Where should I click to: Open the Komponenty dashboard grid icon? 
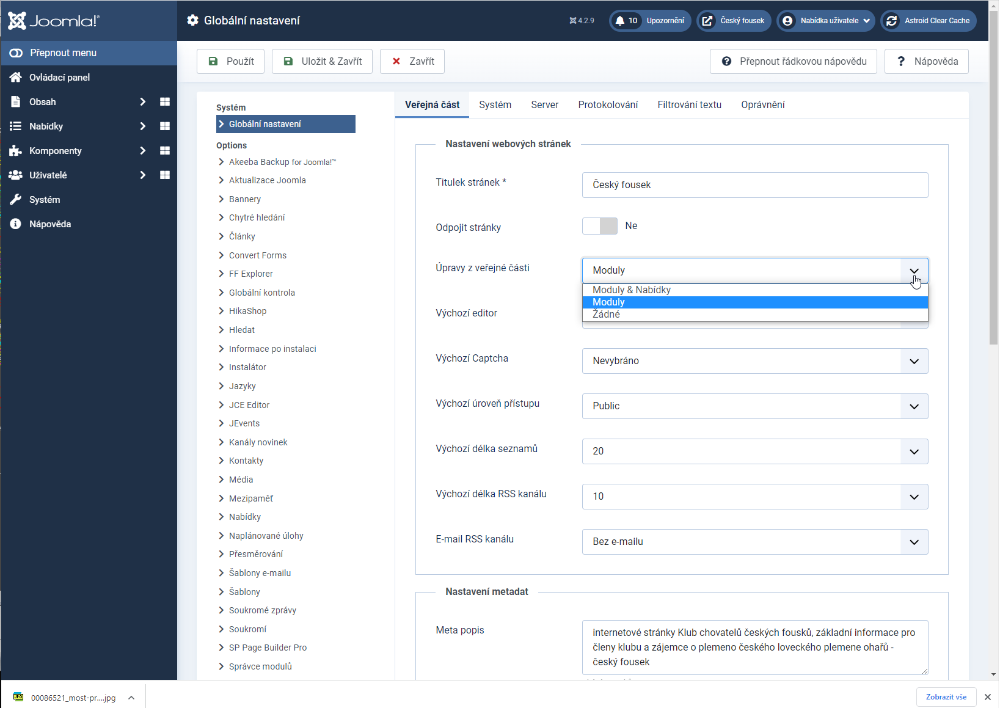[x=165, y=151]
